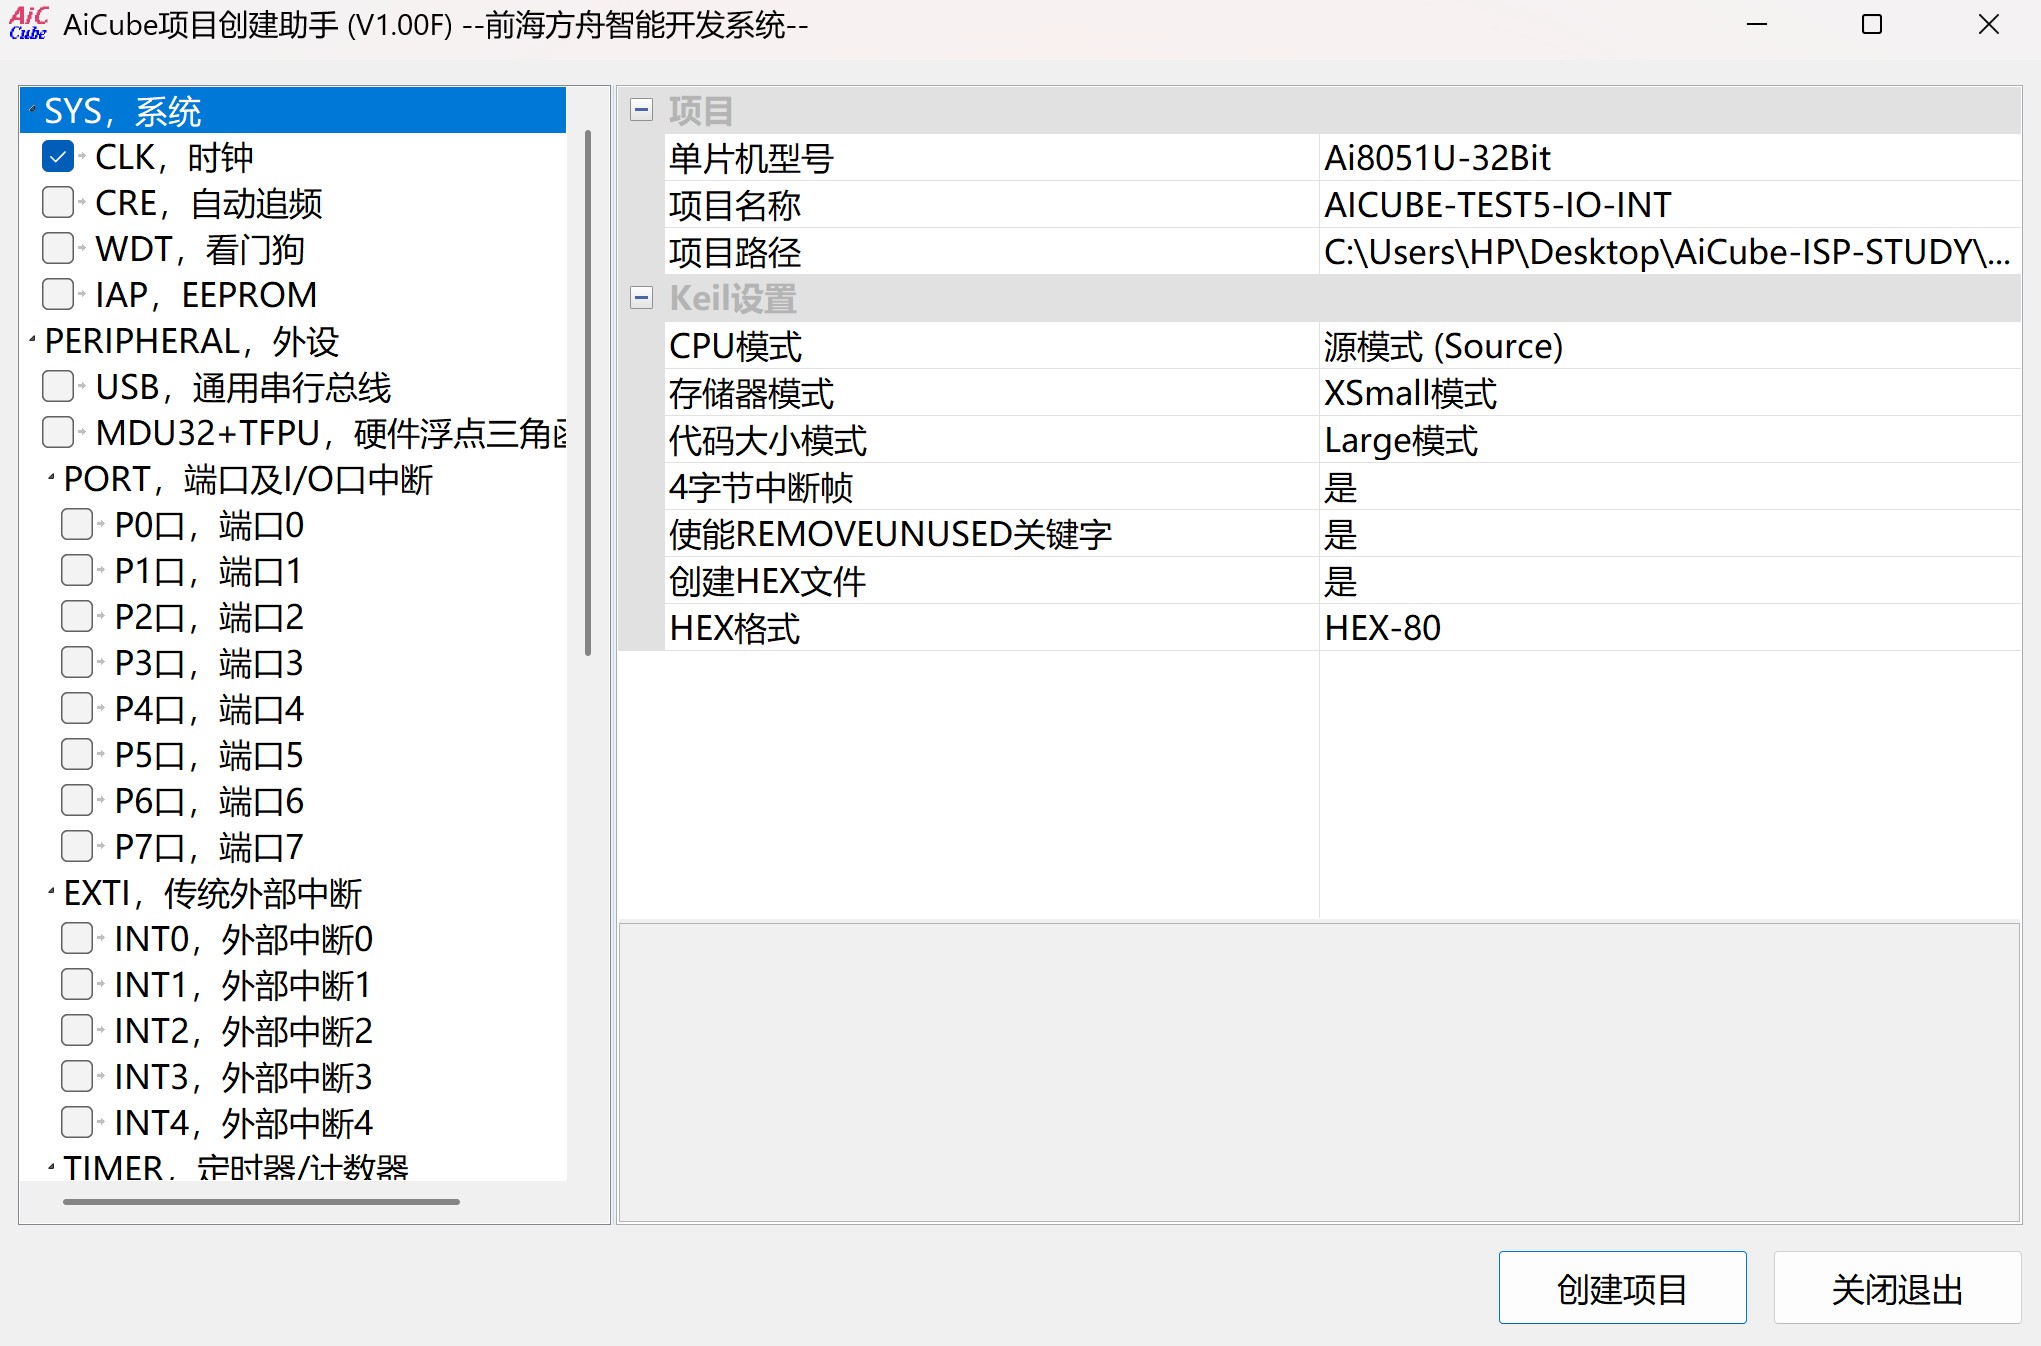Collapse the PORT 端口及I/O口中断 arrow
Viewport: 2041px width, 1346px height.
click(51, 479)
